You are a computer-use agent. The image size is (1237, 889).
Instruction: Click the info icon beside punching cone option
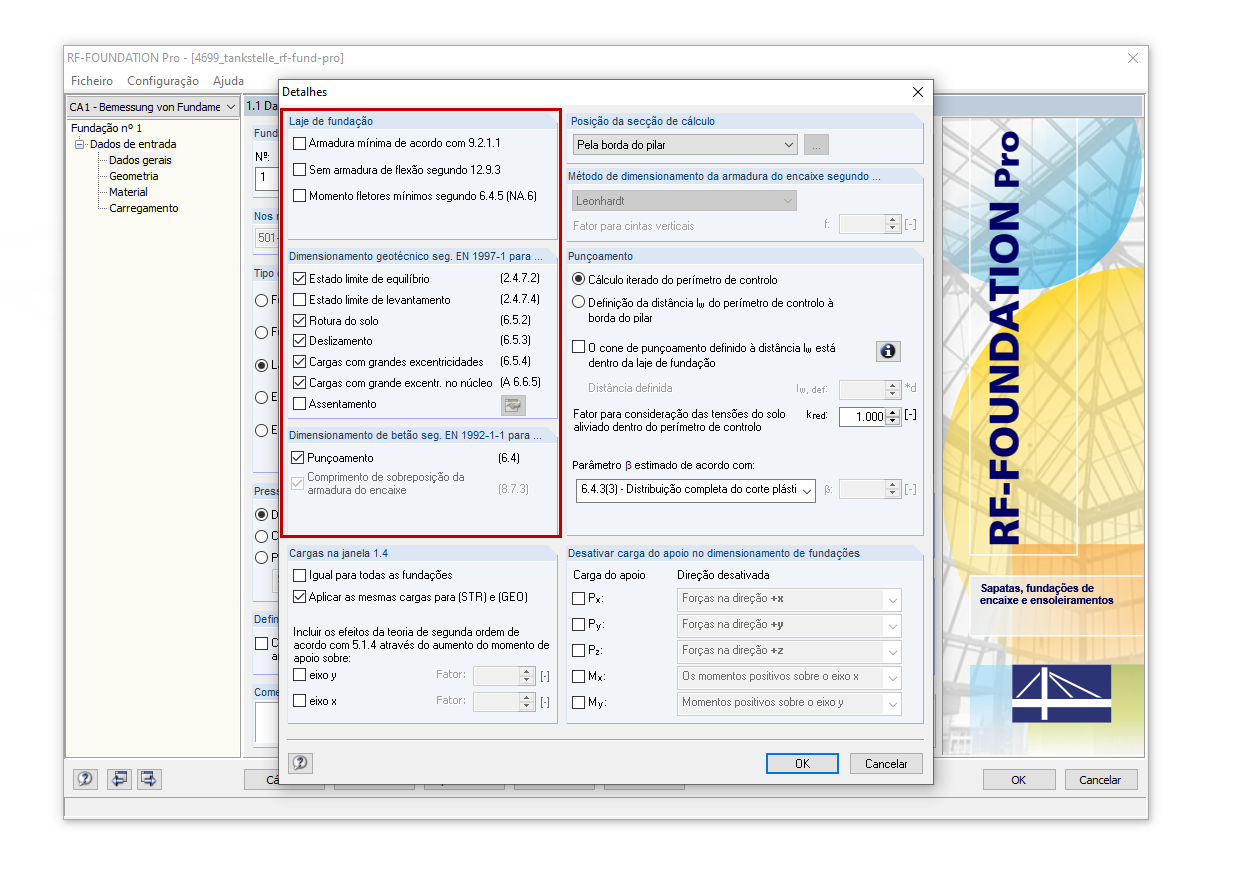pyautogui.click(x=889, y=351)
